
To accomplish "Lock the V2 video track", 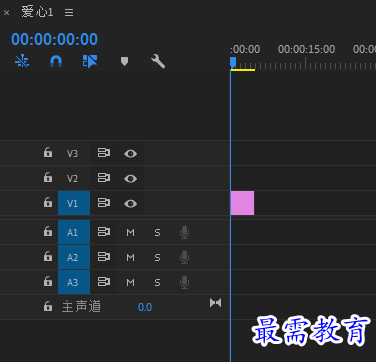I will [48, 177].
